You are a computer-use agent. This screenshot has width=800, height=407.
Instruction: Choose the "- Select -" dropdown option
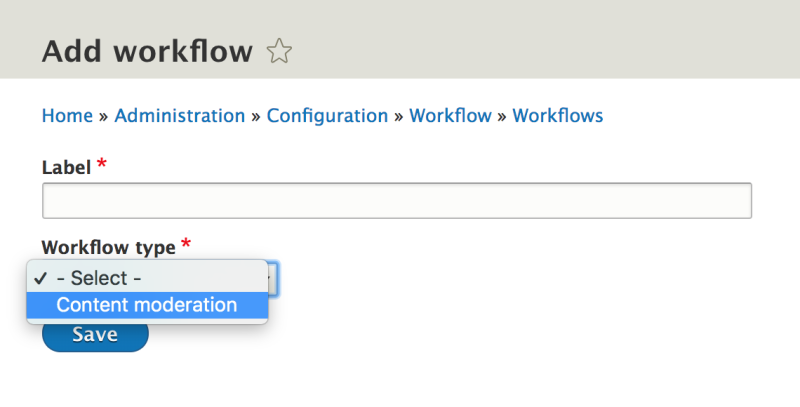click(x=147, y=278)
